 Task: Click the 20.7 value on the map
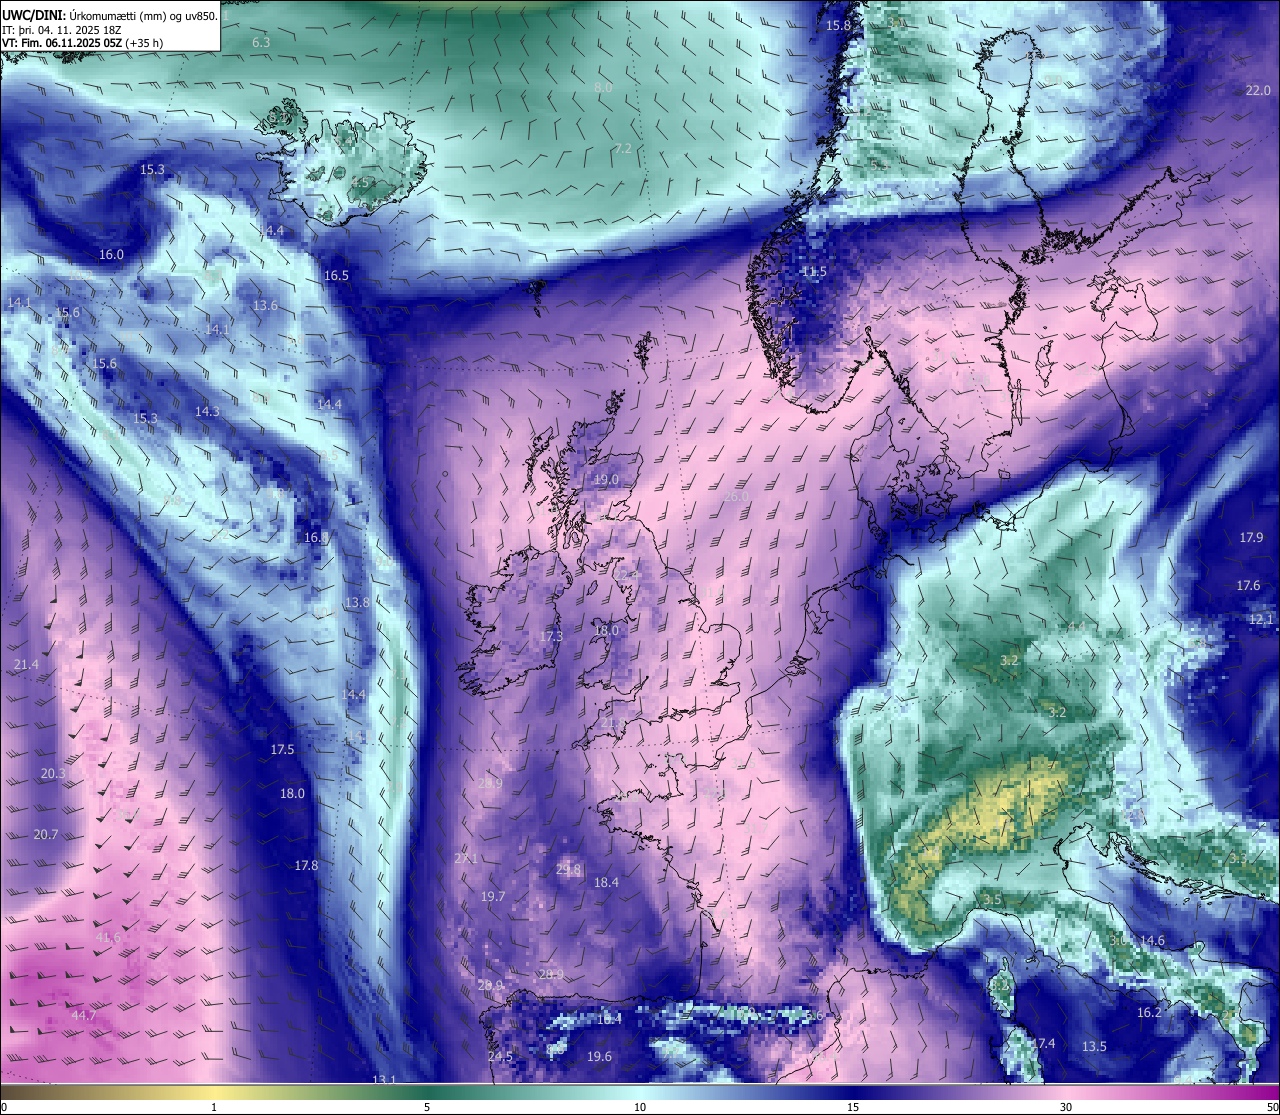pos(45,834)
